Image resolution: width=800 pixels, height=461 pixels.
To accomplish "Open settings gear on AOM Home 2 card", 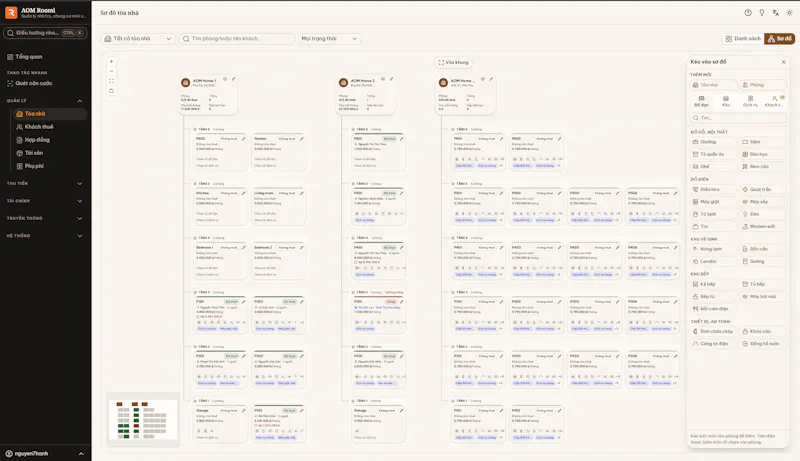I will pos(383,79).
